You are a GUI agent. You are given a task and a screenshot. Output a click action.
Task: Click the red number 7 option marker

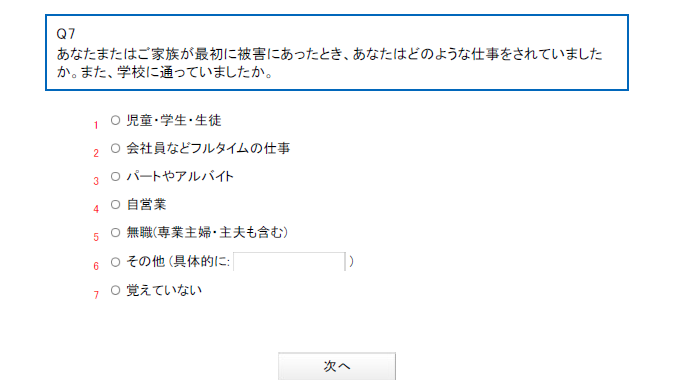[x=96, y=295]
